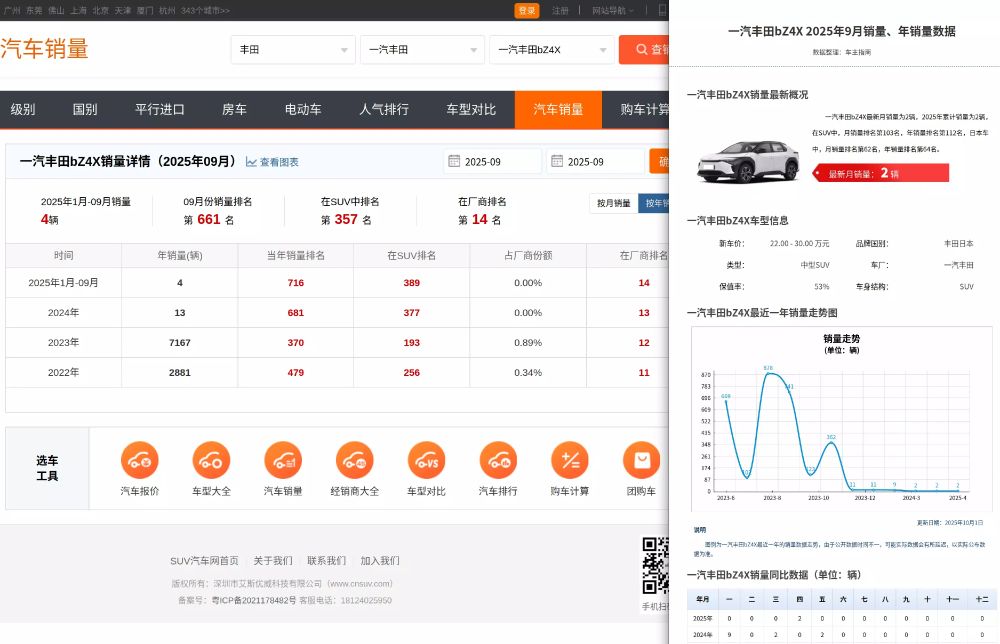This screenshot has width=1000, height=644.
Task: Click the chart icon beside 查看图表
Action: tap(251, 162)
